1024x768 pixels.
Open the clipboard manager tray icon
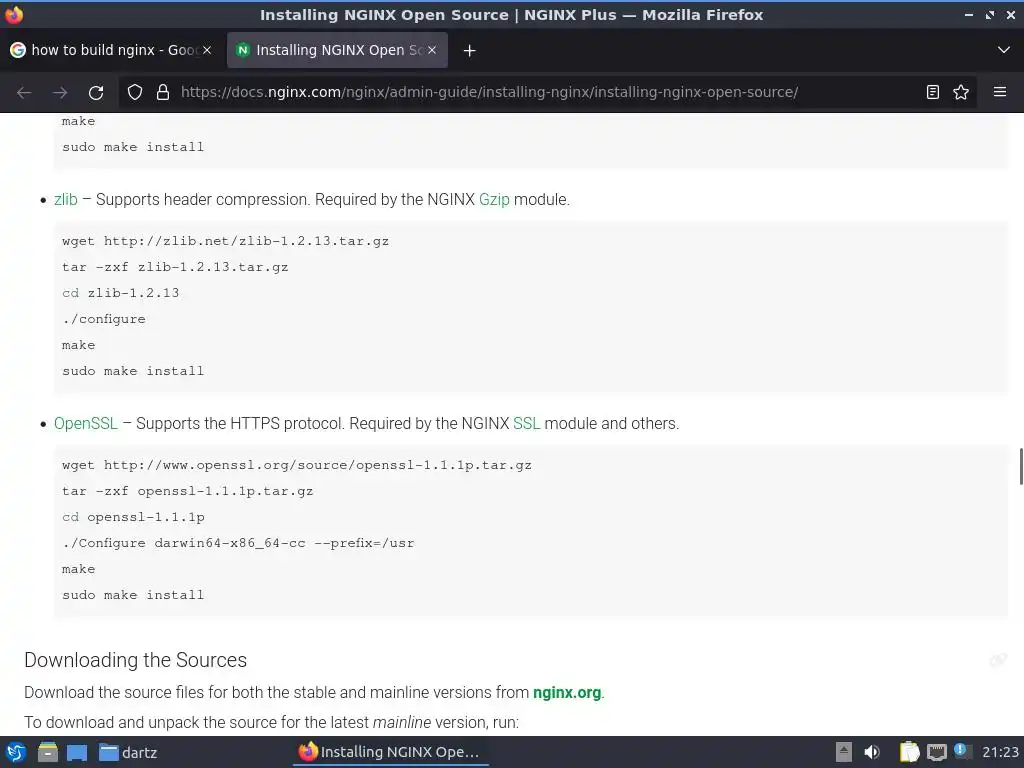909,752
